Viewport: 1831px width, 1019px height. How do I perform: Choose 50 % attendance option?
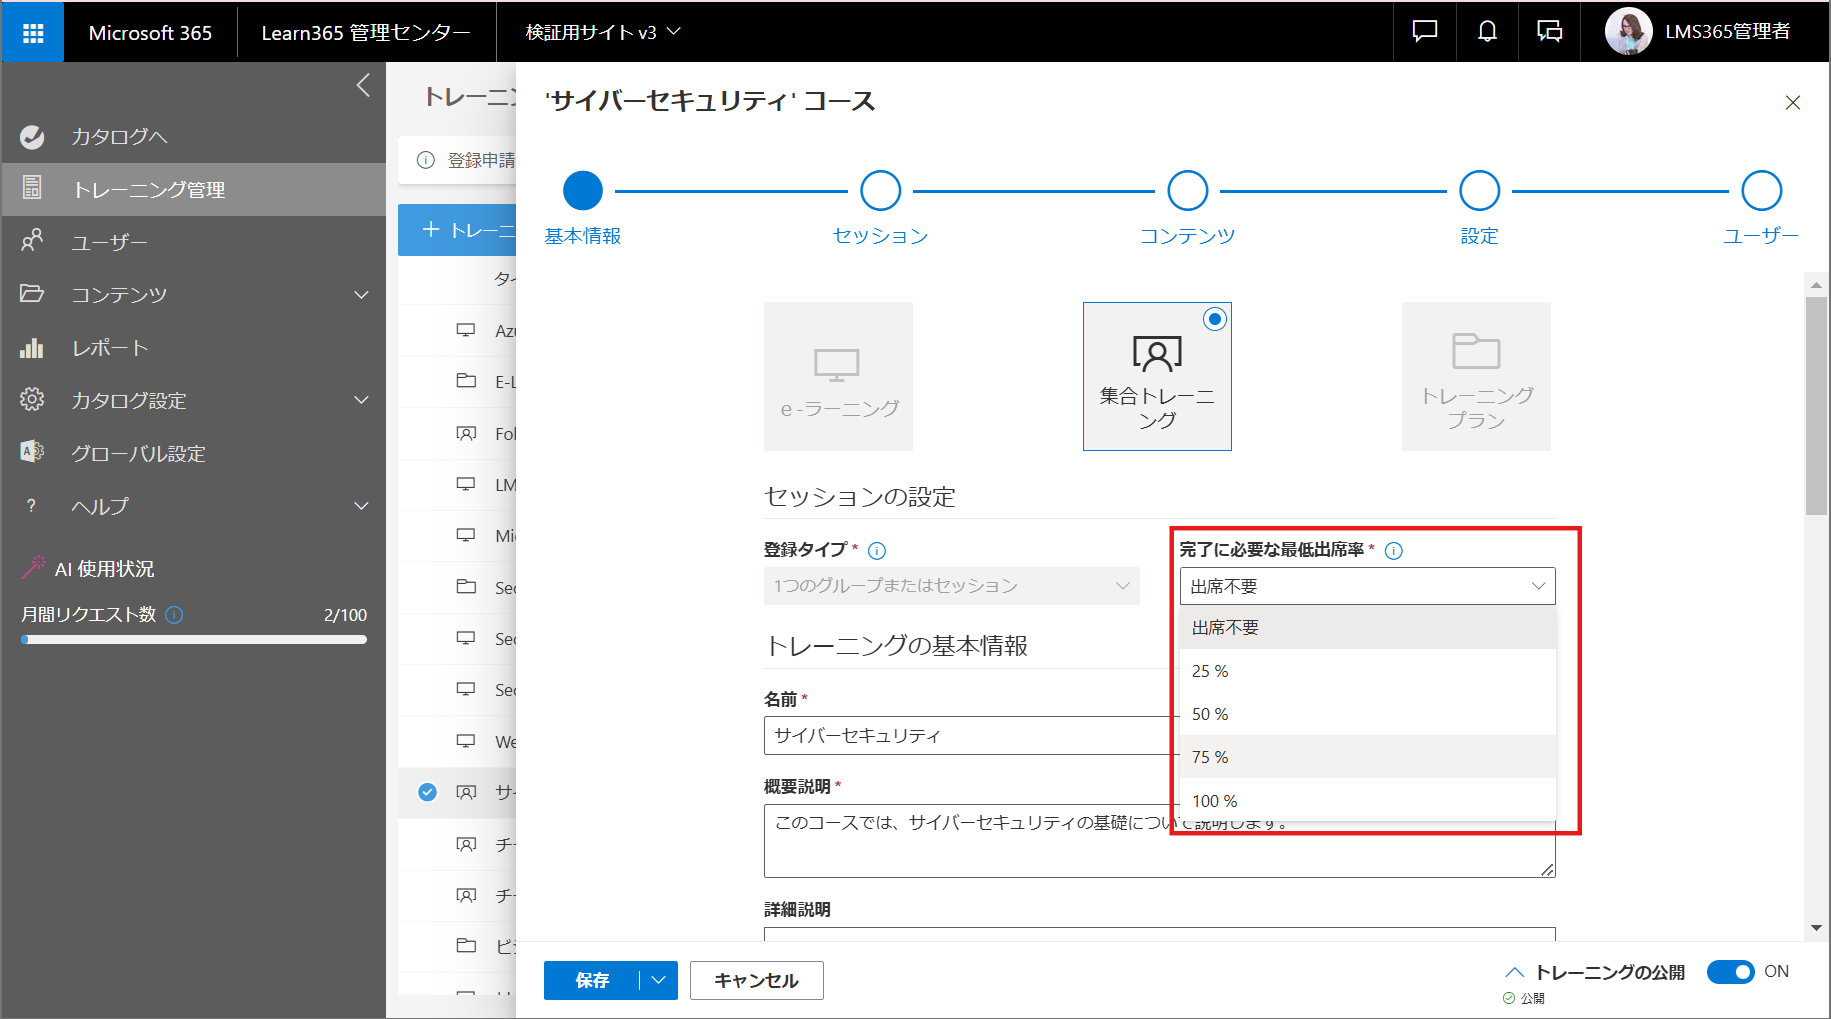(x=1367, y=714)
